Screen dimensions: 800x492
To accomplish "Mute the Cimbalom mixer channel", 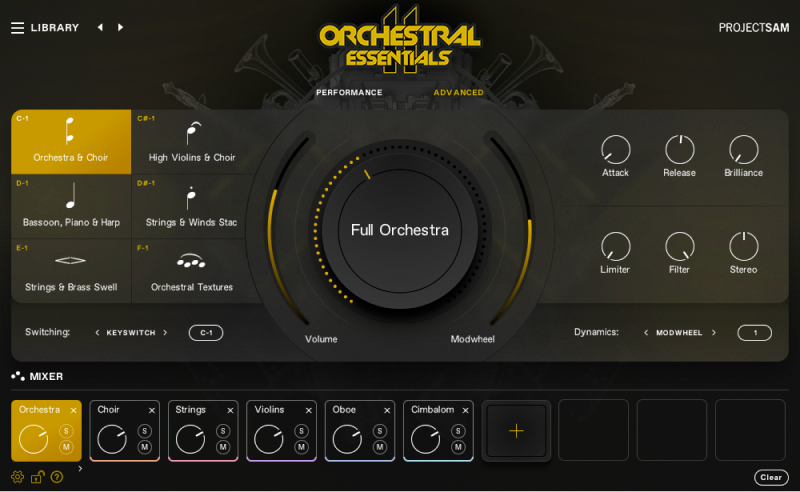I will (x=458, y=447).
